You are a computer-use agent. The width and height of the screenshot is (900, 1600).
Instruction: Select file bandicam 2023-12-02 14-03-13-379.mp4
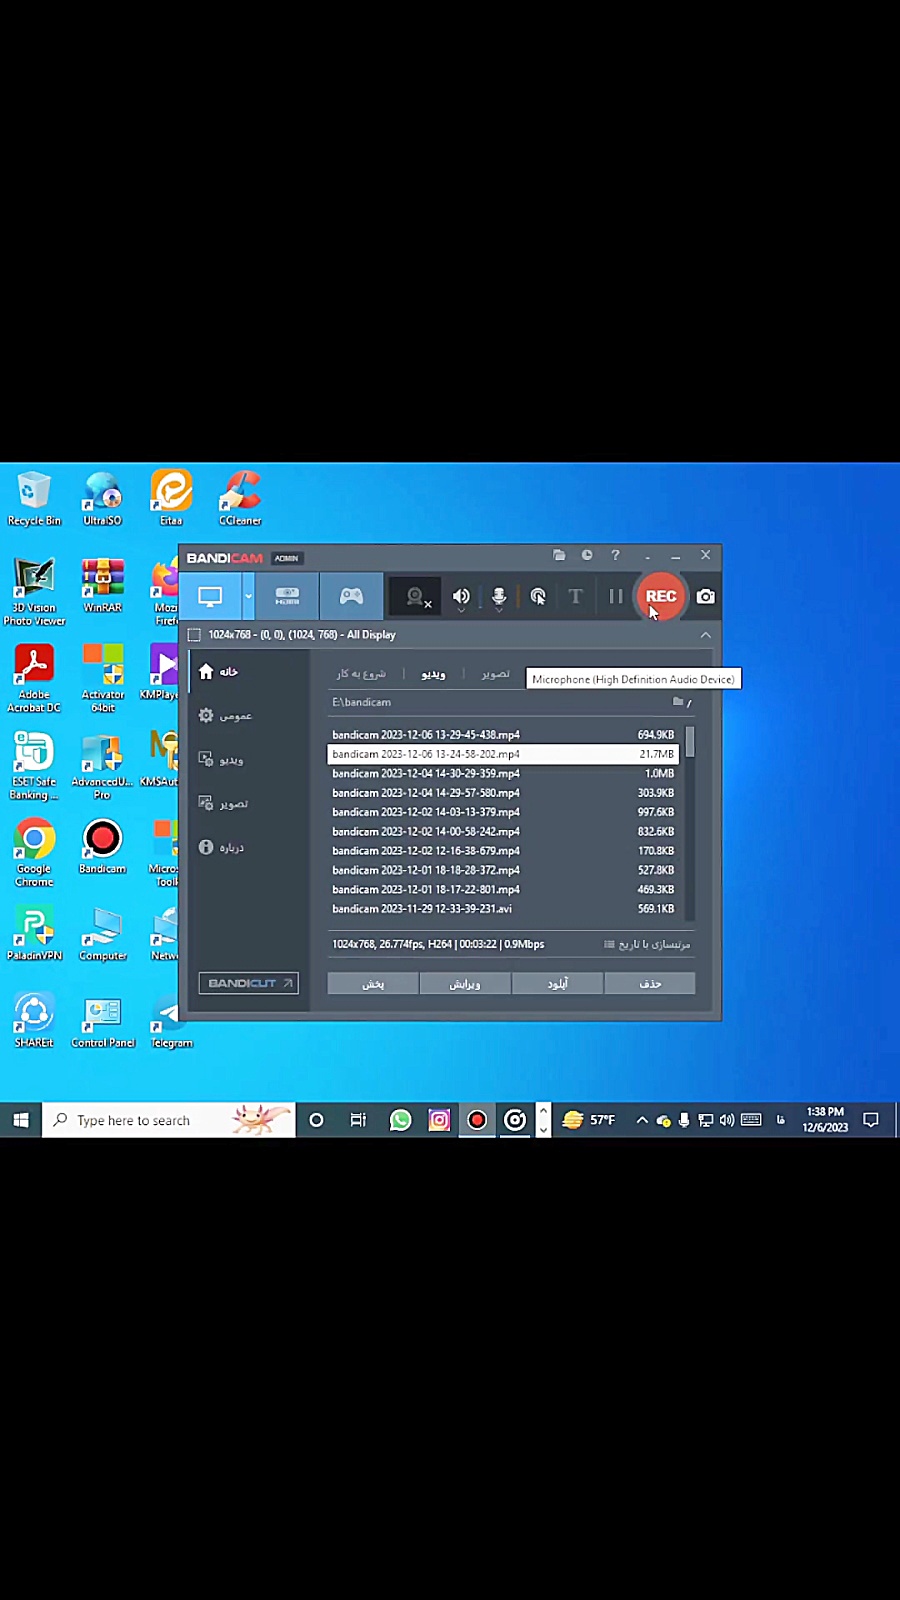pyautogui.click(x=503, y=812)
